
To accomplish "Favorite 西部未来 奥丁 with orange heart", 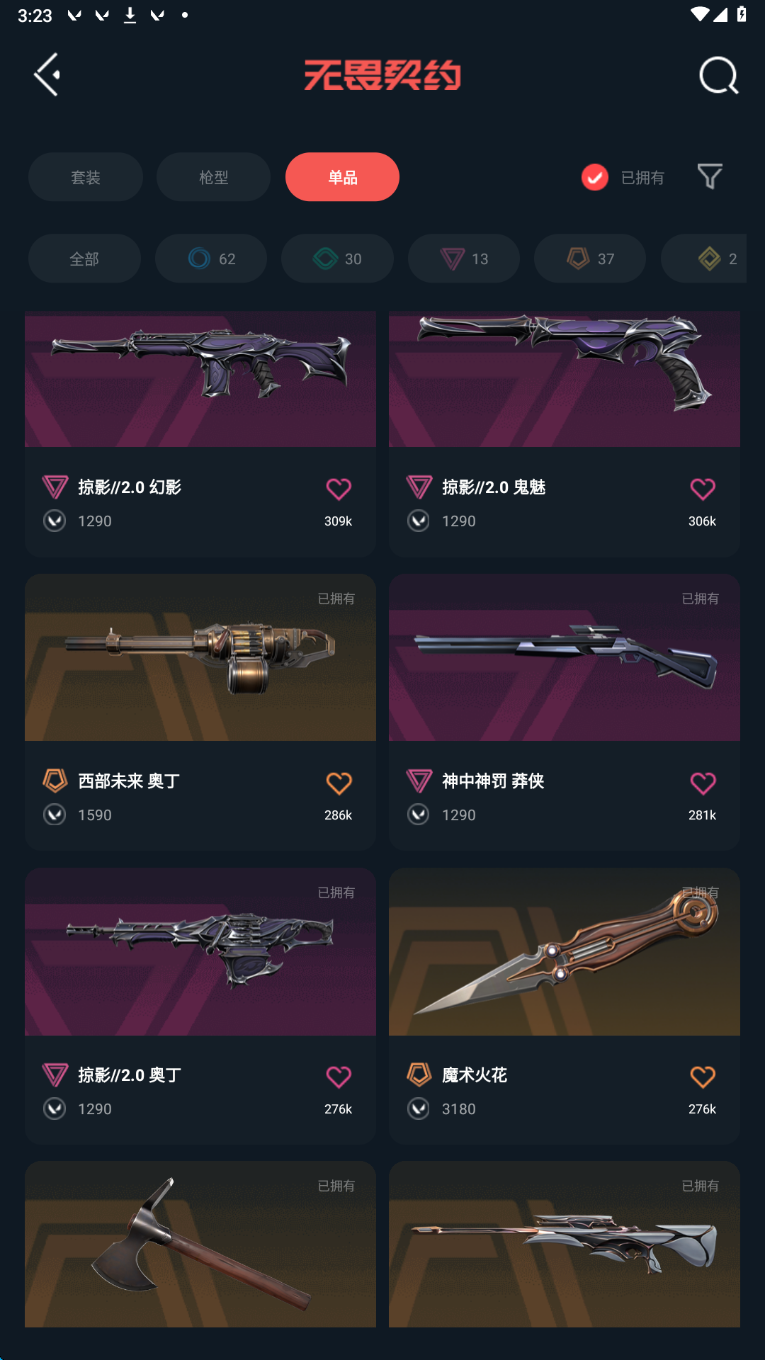I will coord(339,782).
